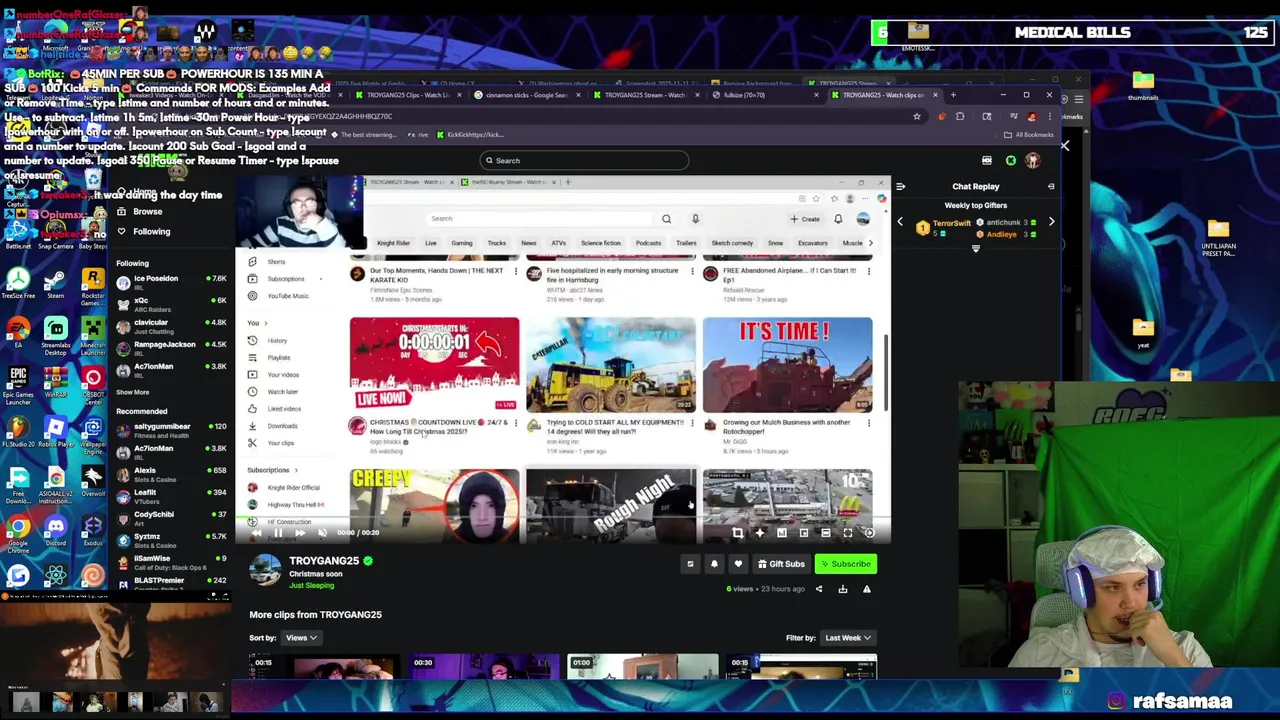This screenshot has height=720, width=1280.
Task: Click the Epic Games Launcher desktop icon
Action: coord(18,382)
